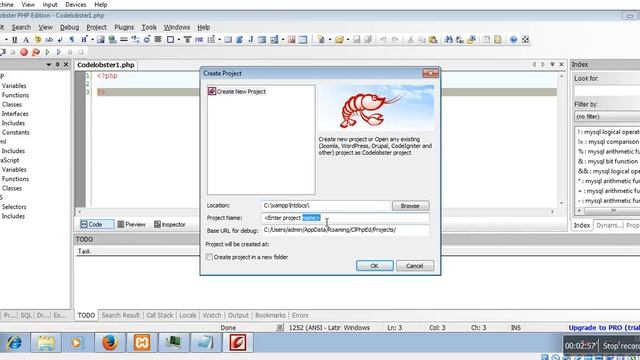Image resolution: width=640 pixels, height=360 pixels.
Task: Click the red breakpoint circle debug icon
Action: (x=24, y=52)
